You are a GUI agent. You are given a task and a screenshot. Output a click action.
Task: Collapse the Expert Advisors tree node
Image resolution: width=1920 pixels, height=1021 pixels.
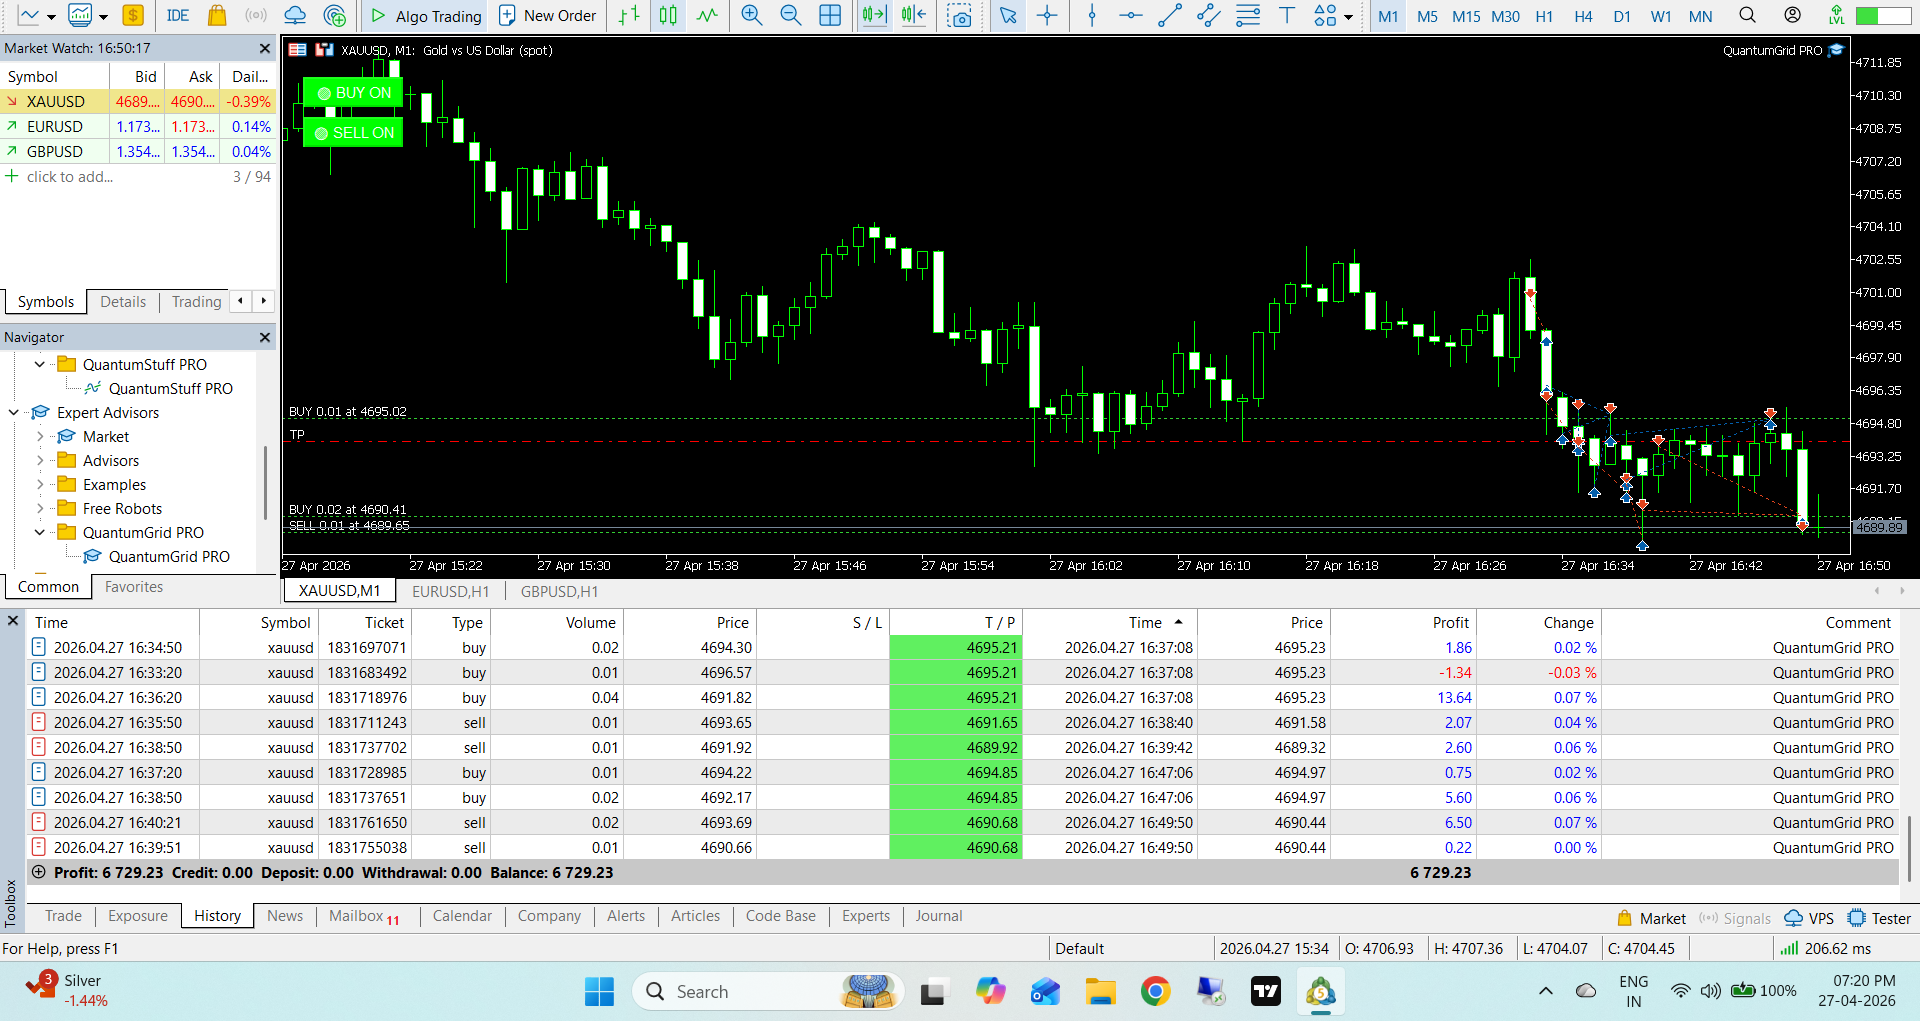coord(14,412)
